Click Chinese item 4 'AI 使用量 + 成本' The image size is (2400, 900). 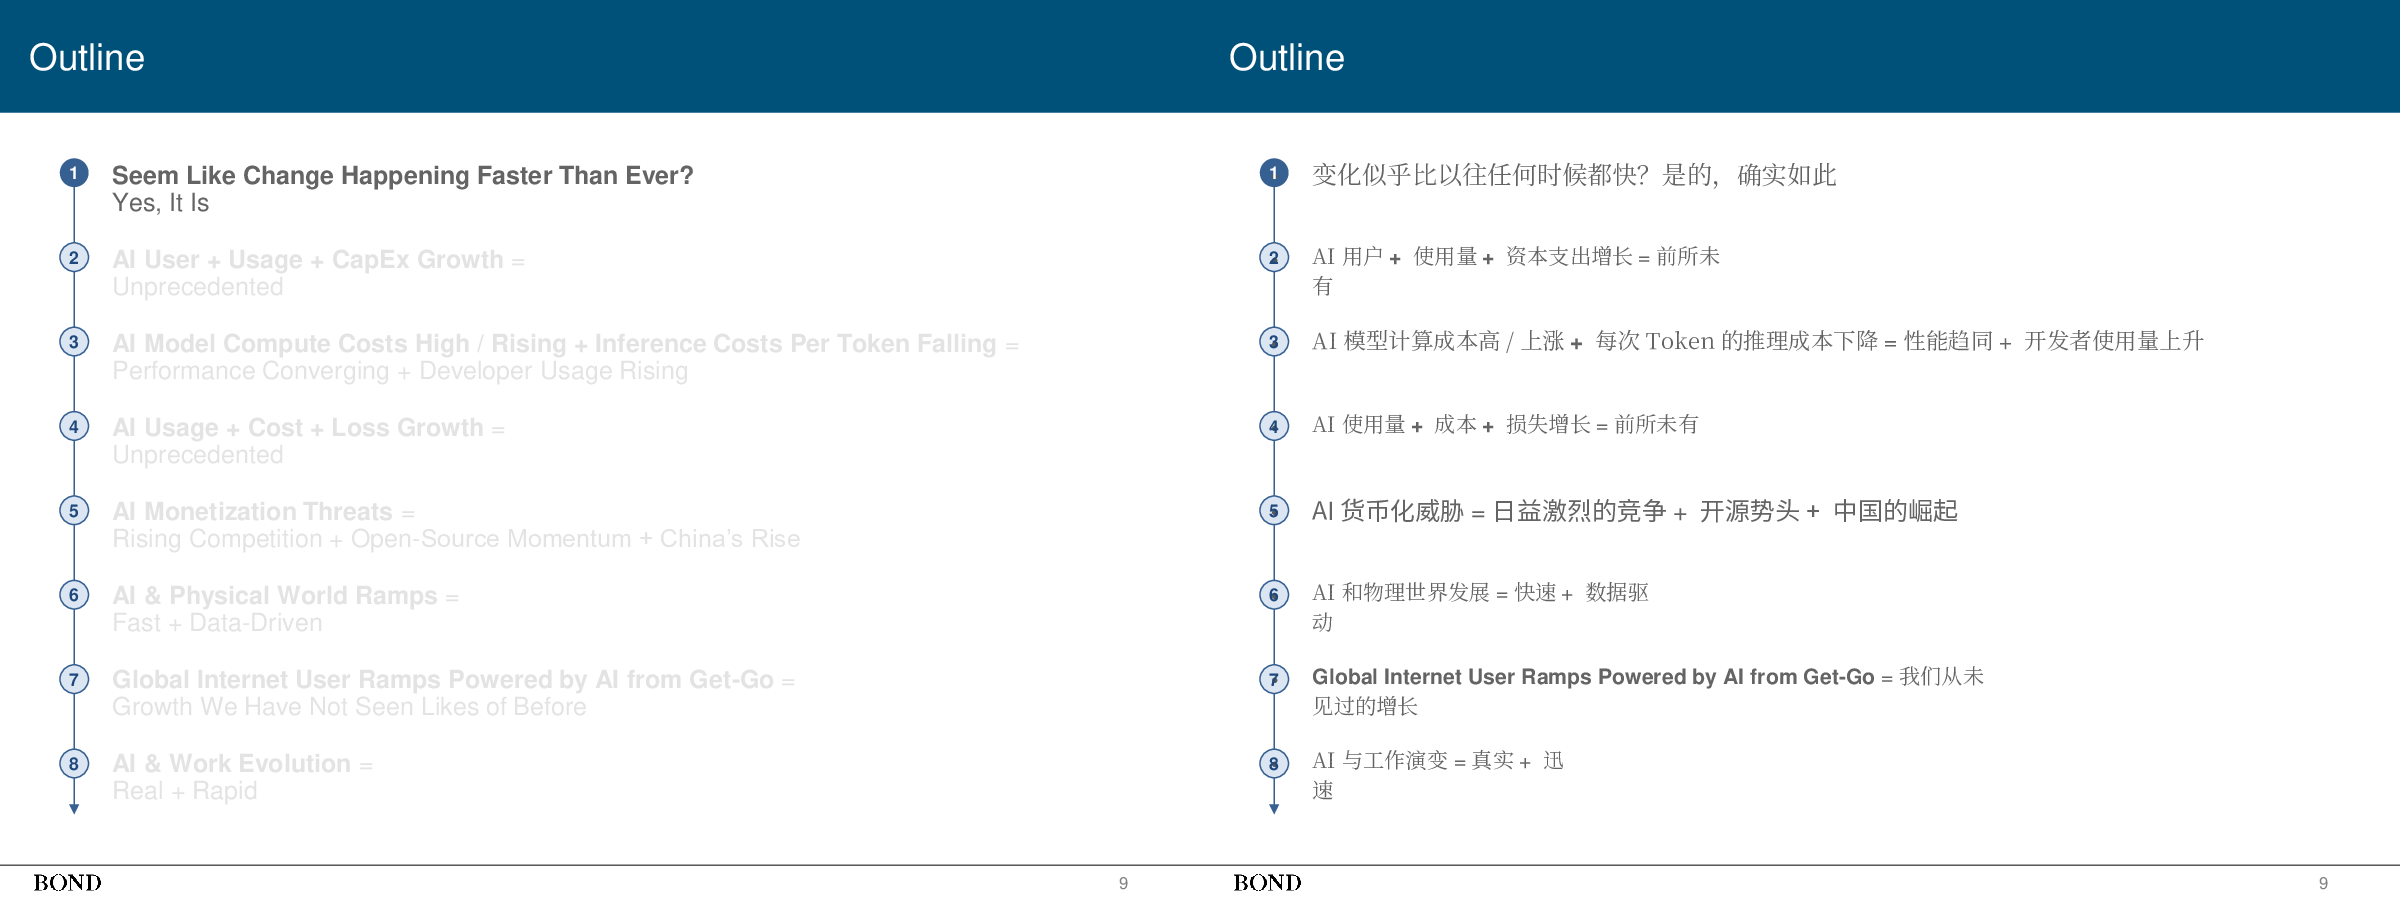point(1395,425)
